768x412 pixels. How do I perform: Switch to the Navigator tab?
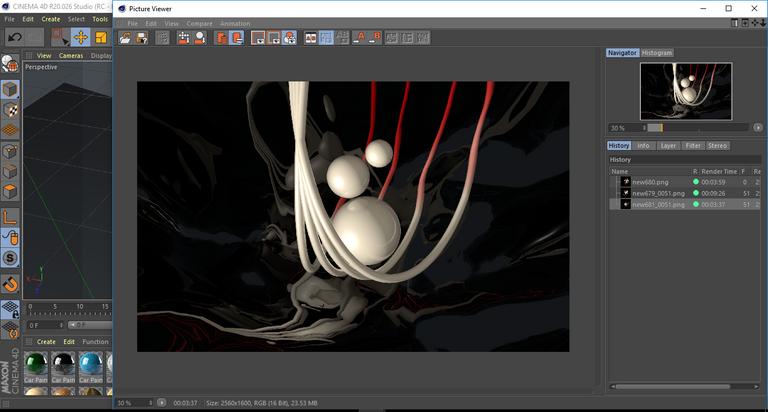[x=623, y=53]
